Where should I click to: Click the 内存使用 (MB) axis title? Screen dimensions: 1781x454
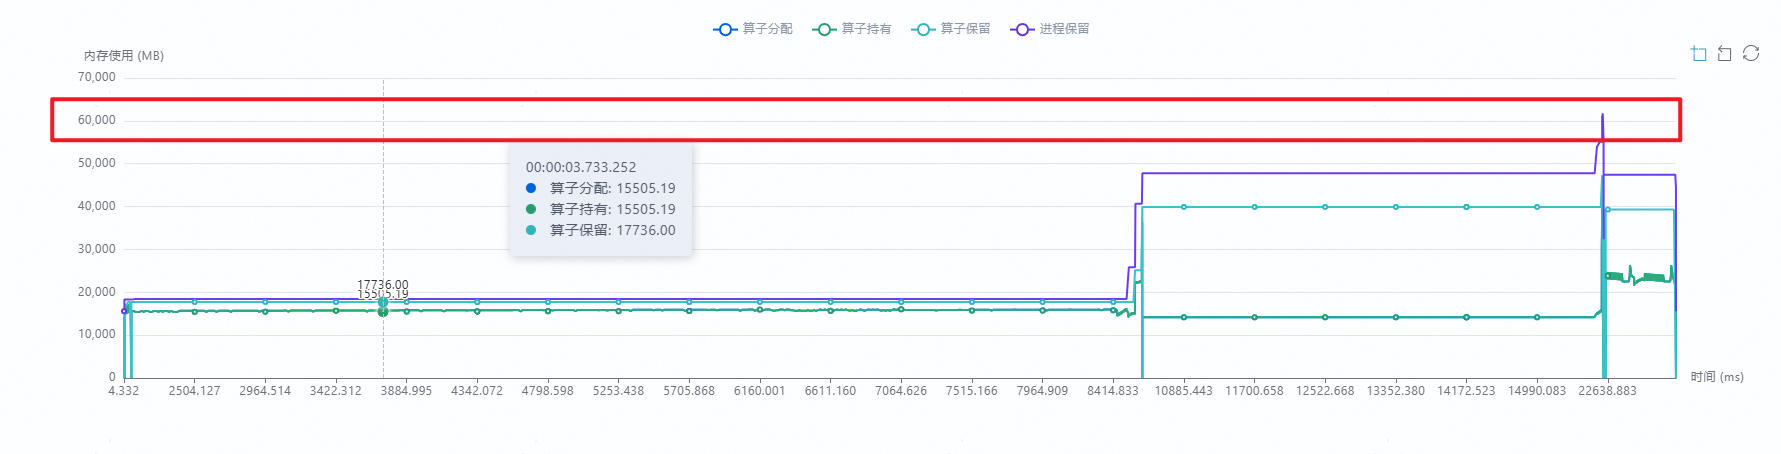pos(124,56)
